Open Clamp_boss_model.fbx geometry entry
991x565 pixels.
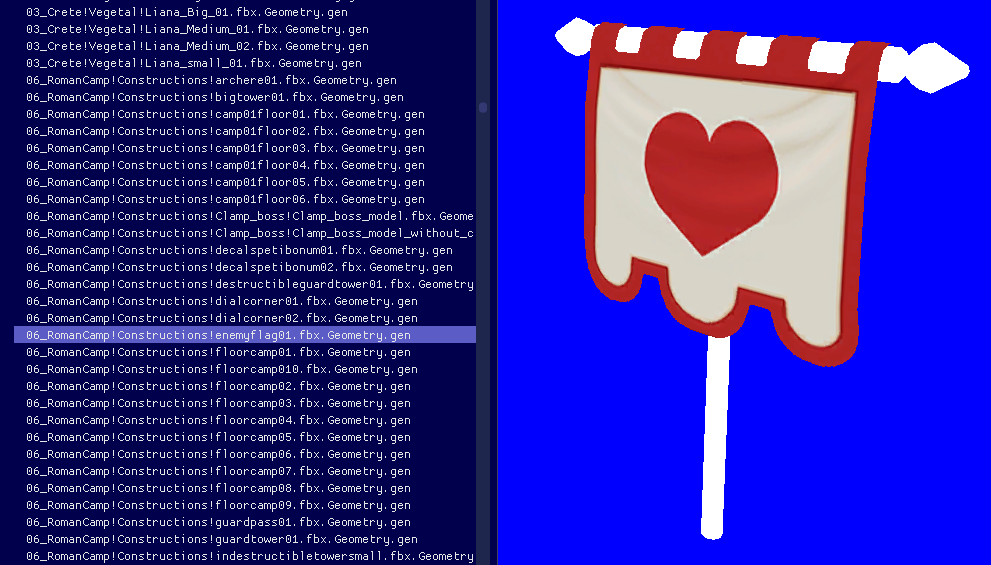[245, 217]
